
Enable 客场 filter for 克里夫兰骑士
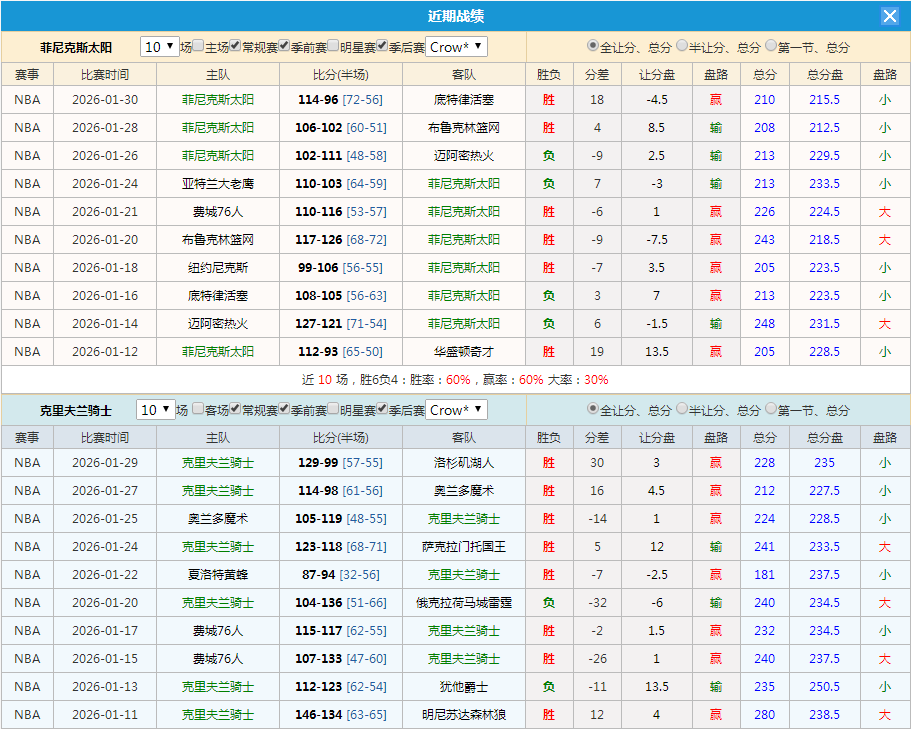point(199,411)
